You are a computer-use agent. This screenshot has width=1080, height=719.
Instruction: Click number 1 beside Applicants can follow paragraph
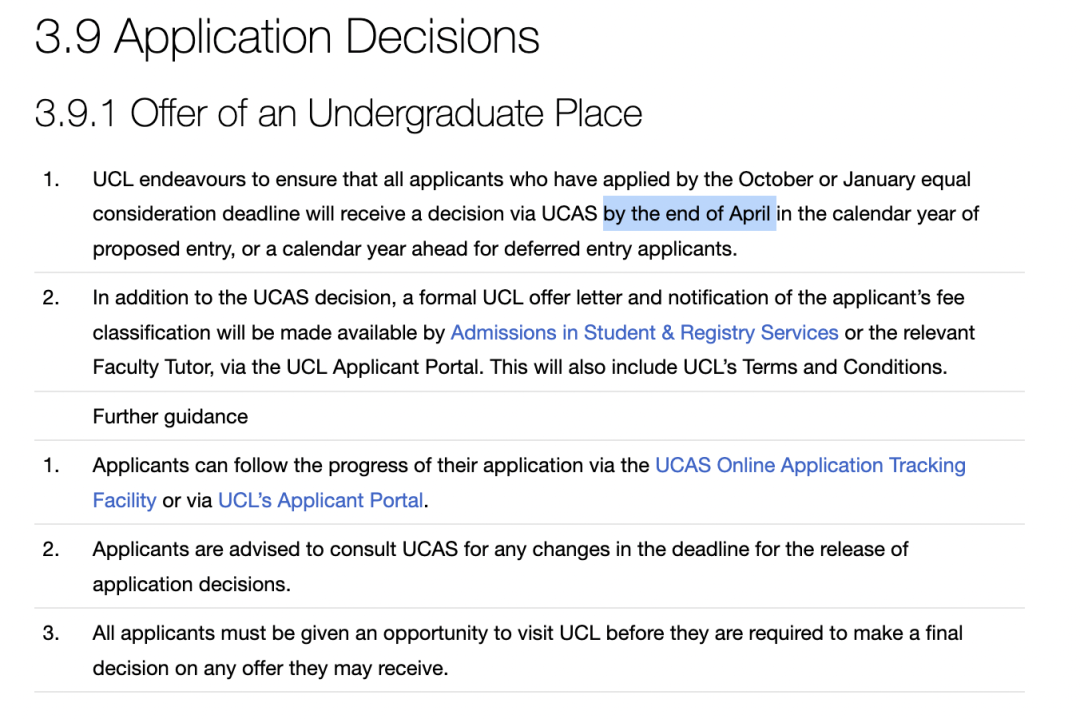point(51,466)
